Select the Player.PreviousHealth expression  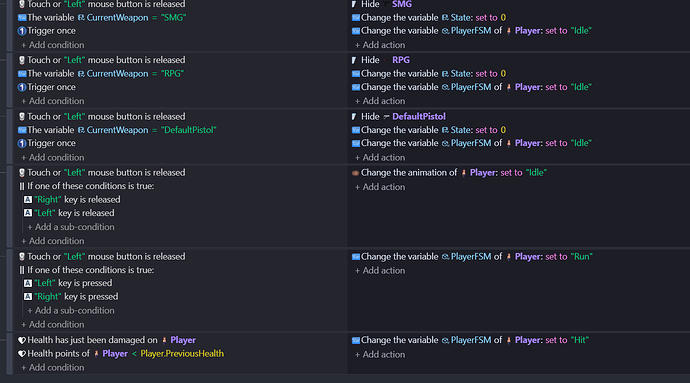[182, 354]
